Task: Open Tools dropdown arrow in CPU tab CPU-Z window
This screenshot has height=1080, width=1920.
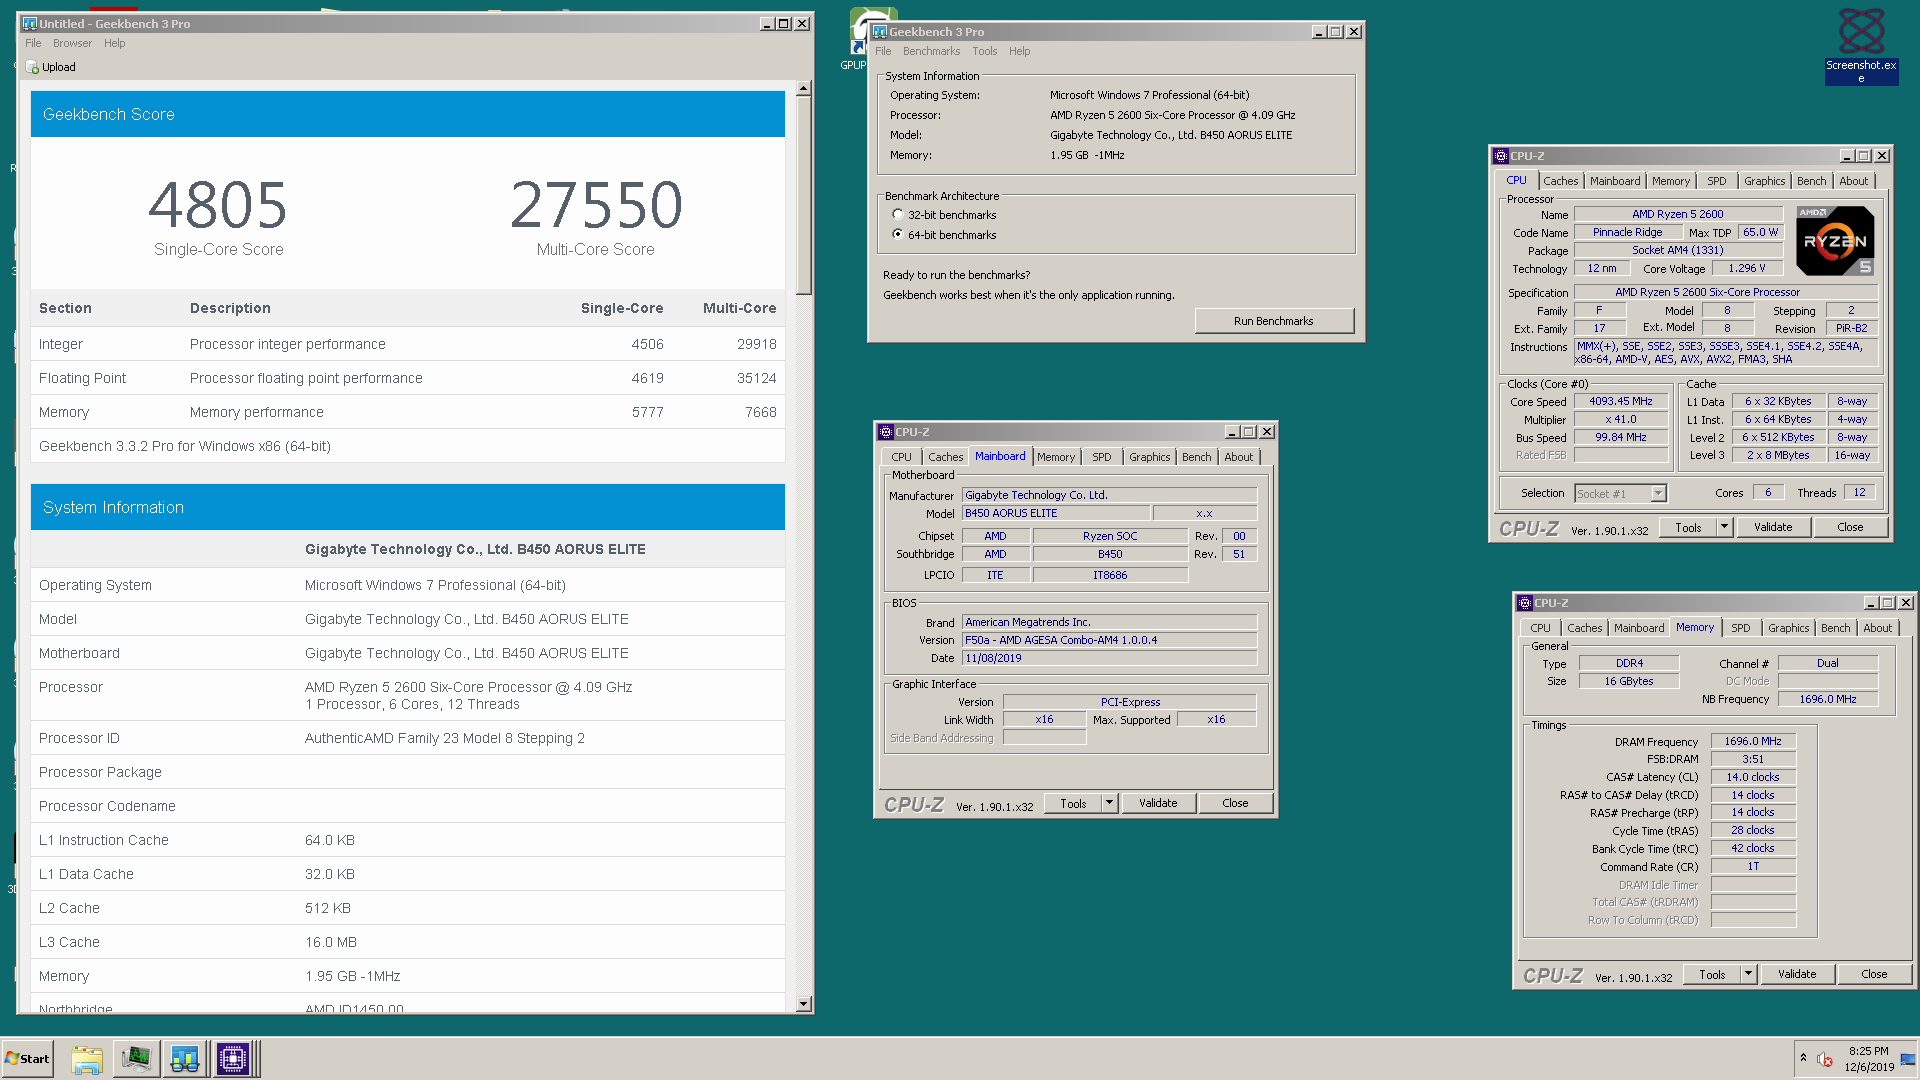Action: [1724, 527]
